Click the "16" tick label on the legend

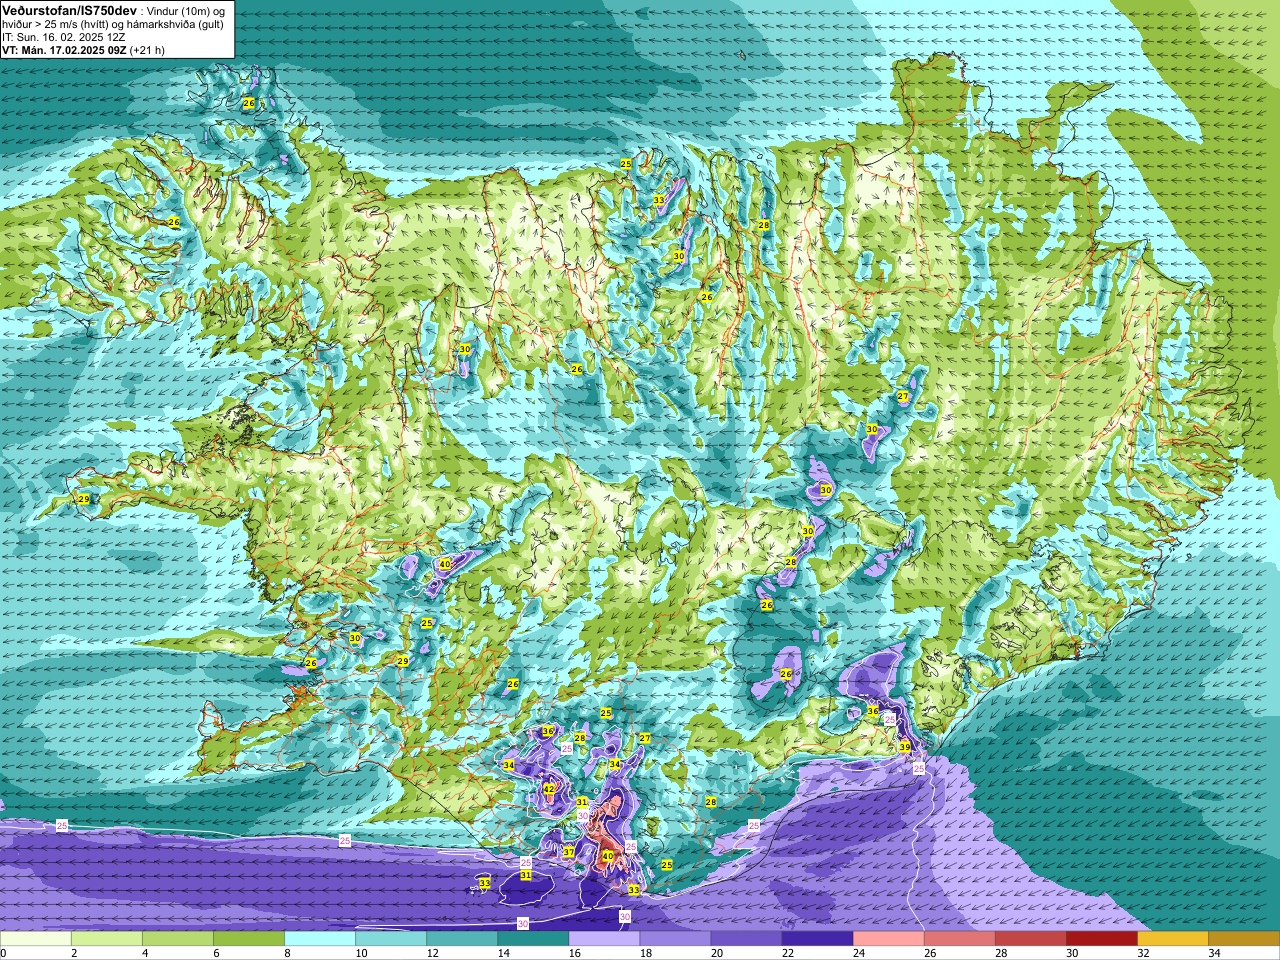tap(574, 953)
